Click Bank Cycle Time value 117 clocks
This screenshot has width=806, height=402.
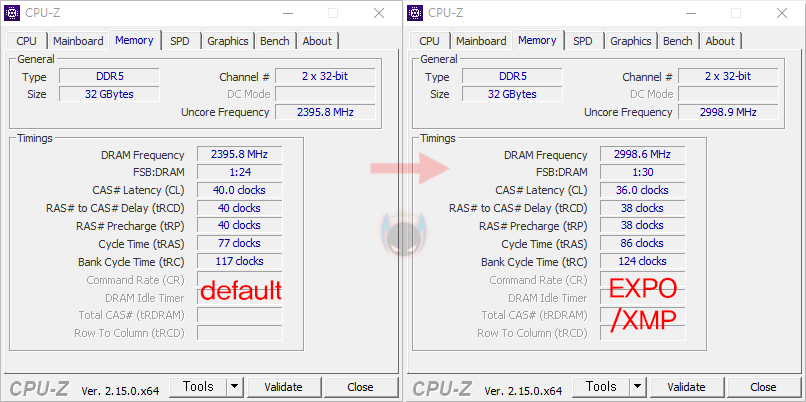240,261
